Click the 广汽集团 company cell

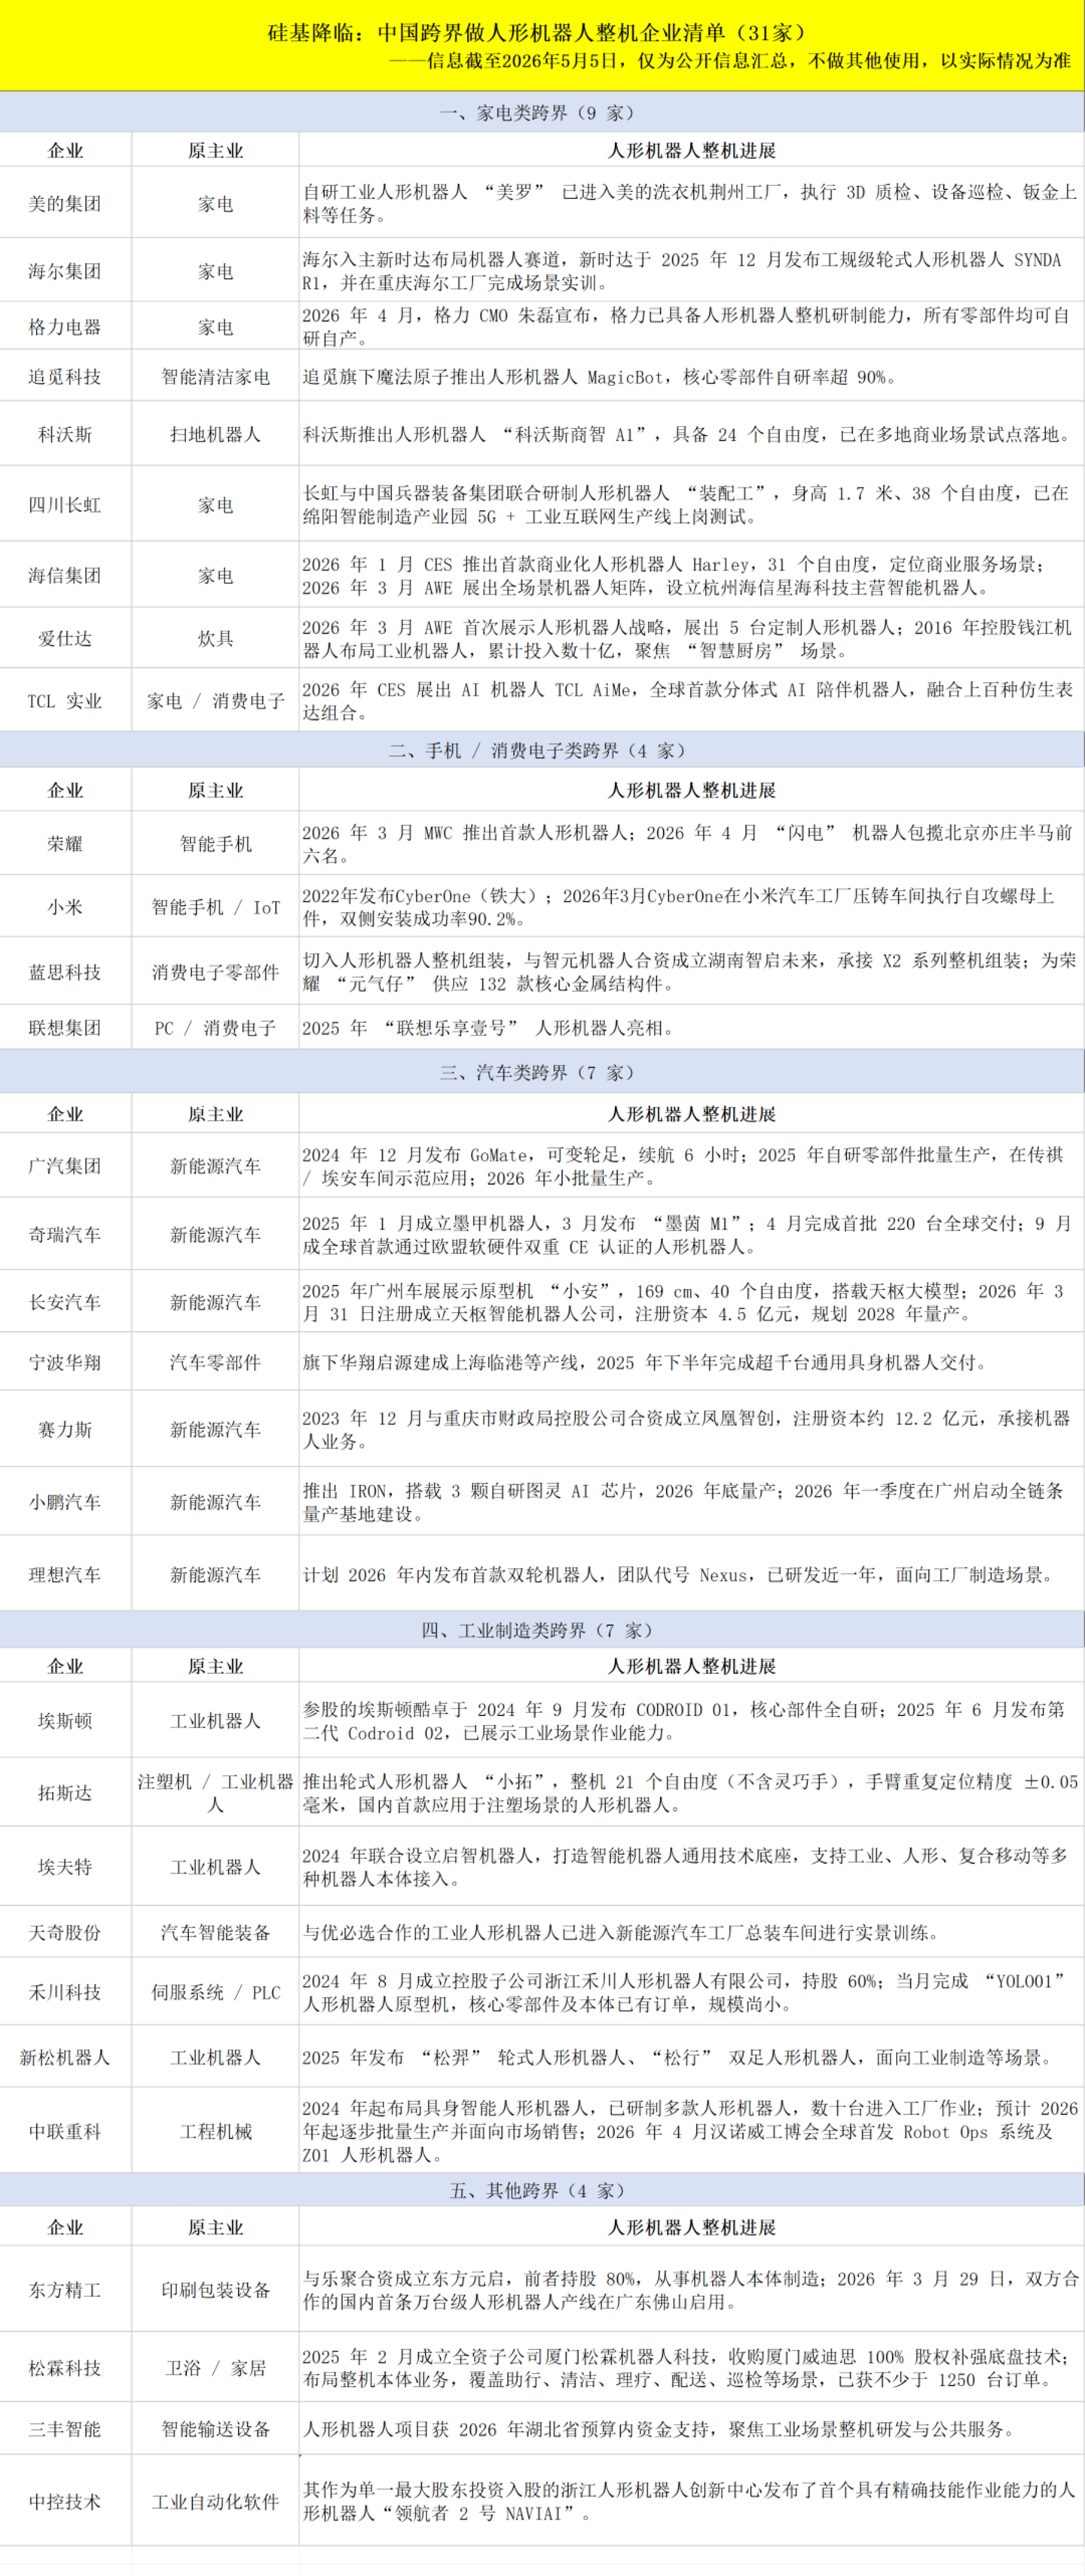click(x=65, y=1166)
